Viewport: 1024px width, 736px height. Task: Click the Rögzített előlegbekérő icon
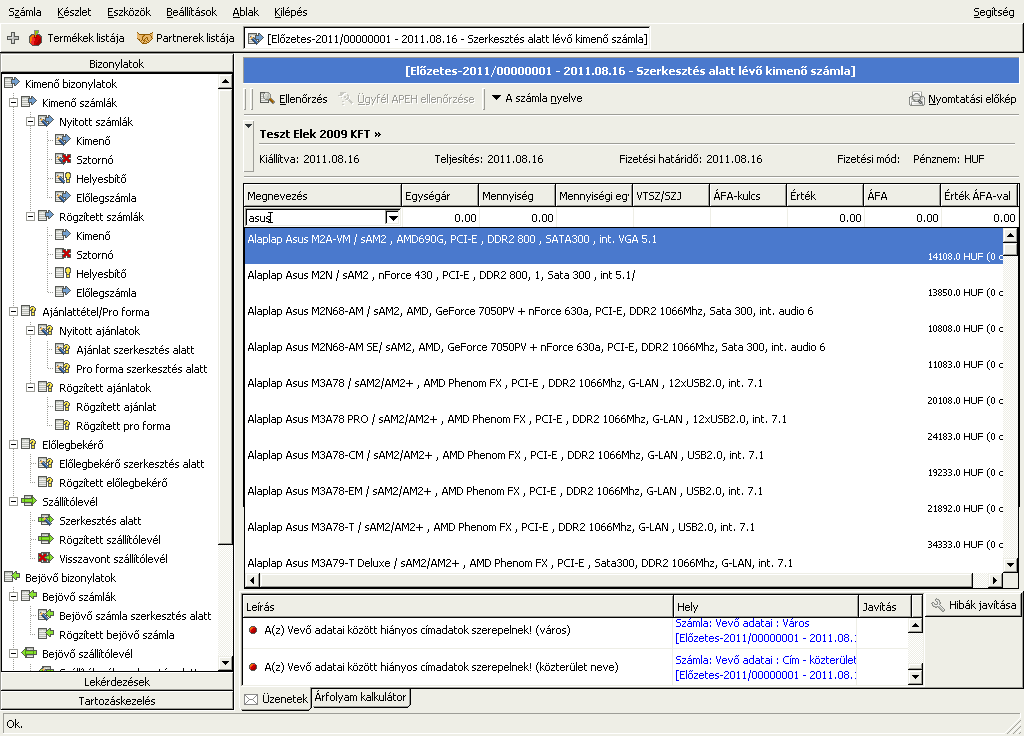coord(46,482)
